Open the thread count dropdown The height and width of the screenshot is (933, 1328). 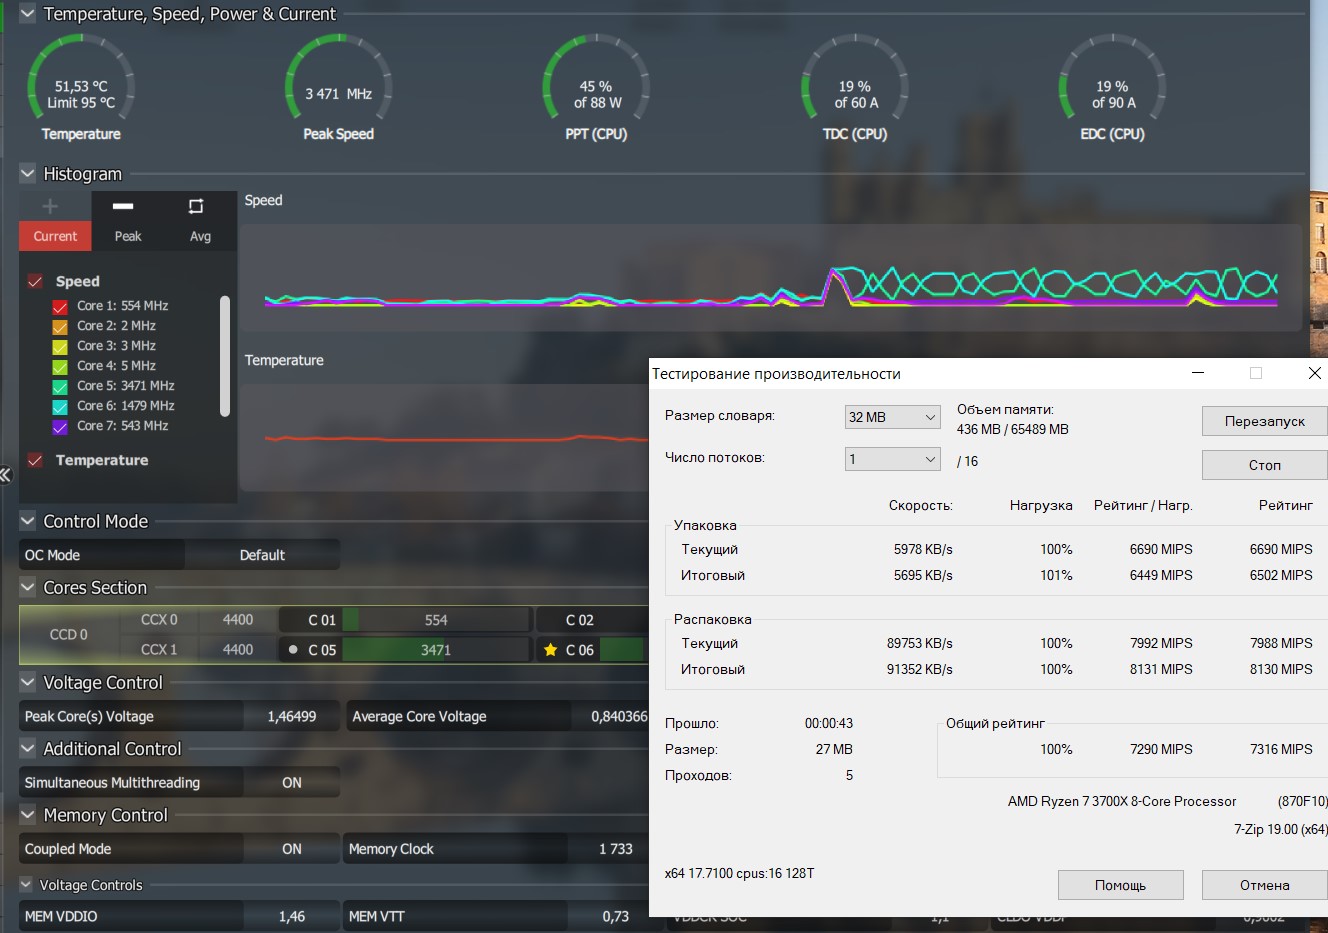pos(893,459)
